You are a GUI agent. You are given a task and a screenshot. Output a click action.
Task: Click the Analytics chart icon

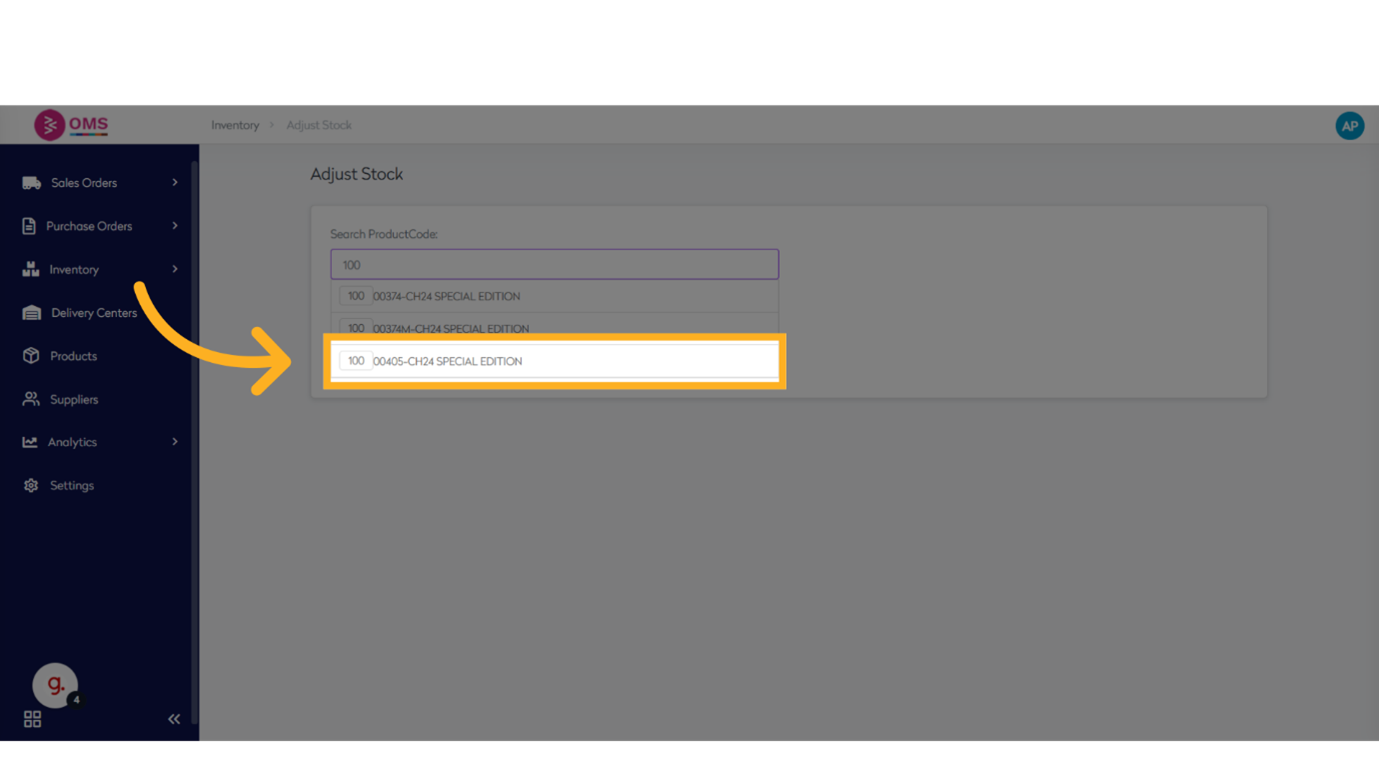pos(30,442)
